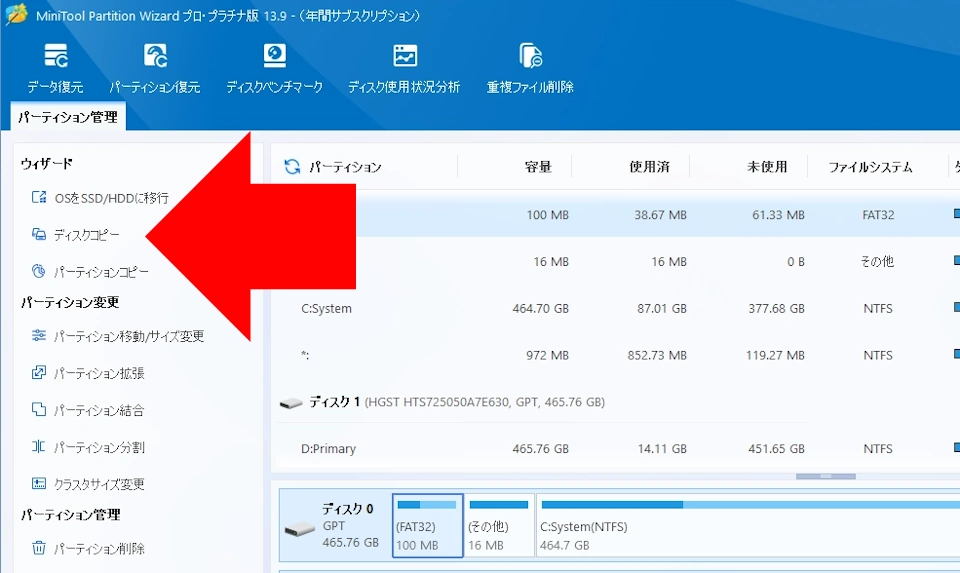The width and height of the screenshot is (960, 573).
Task: Select the *: 972 MB partition row
Action: tap(615, 355)
